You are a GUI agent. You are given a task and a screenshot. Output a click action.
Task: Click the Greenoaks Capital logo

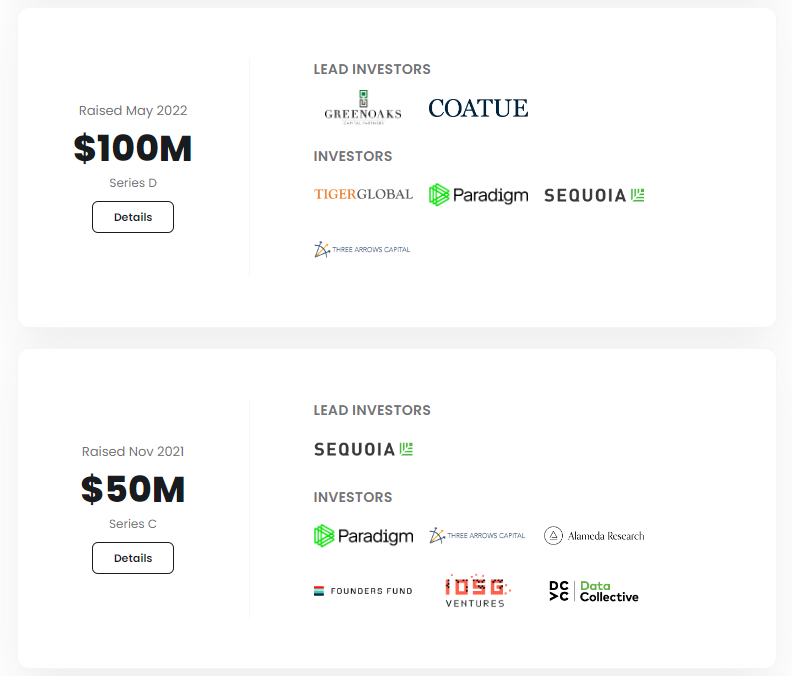(362, 107)
